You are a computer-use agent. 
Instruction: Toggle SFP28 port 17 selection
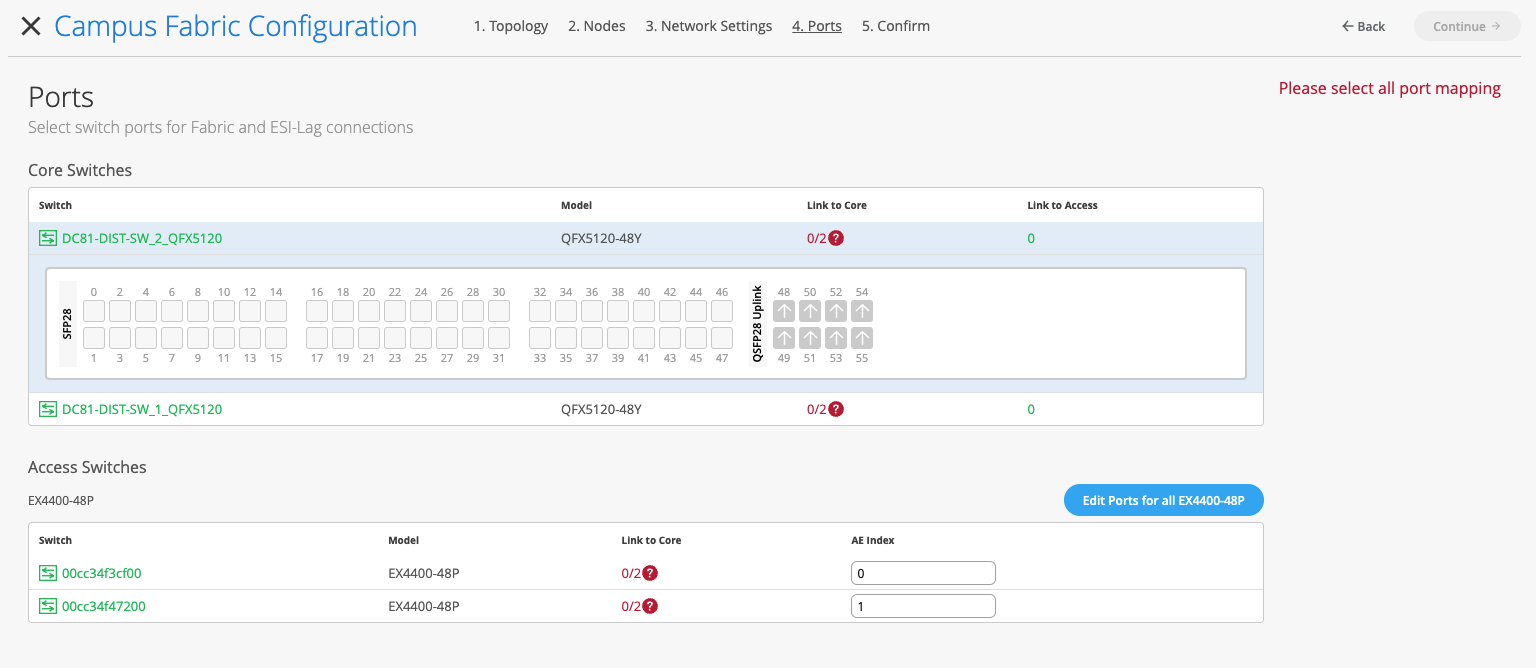coord(317,338)
